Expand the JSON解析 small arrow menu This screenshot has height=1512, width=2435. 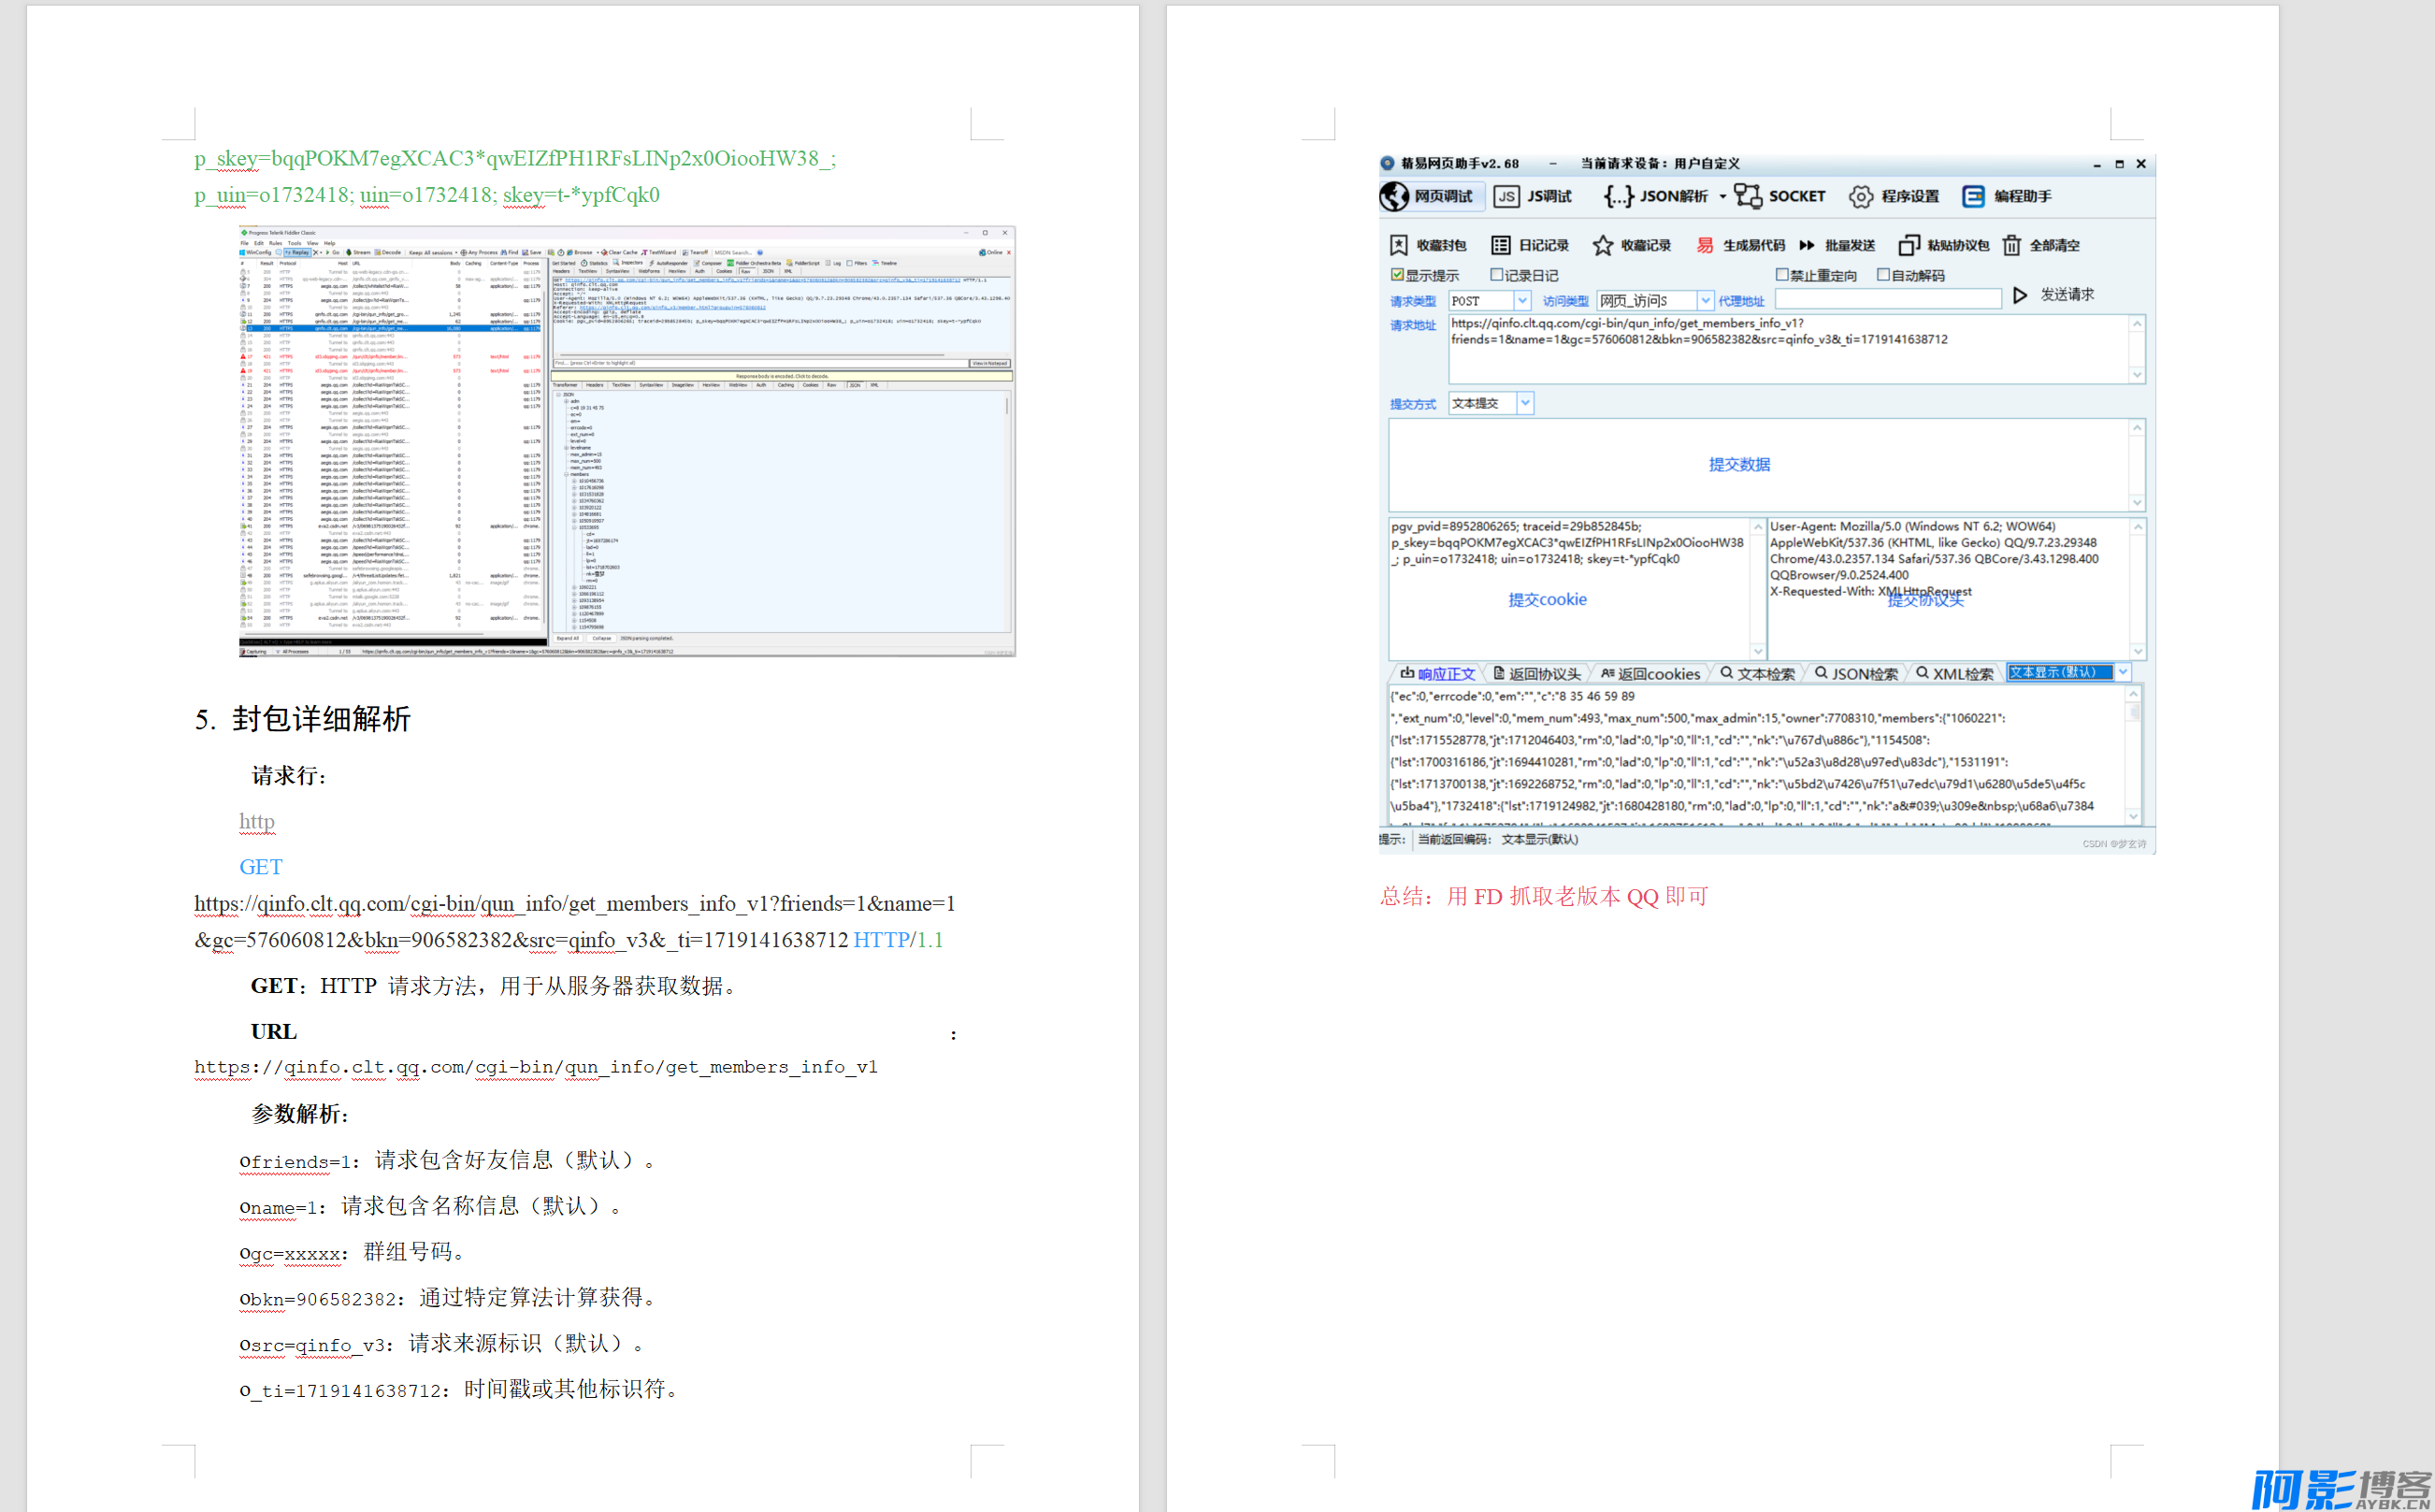[x=1722, y=197]
